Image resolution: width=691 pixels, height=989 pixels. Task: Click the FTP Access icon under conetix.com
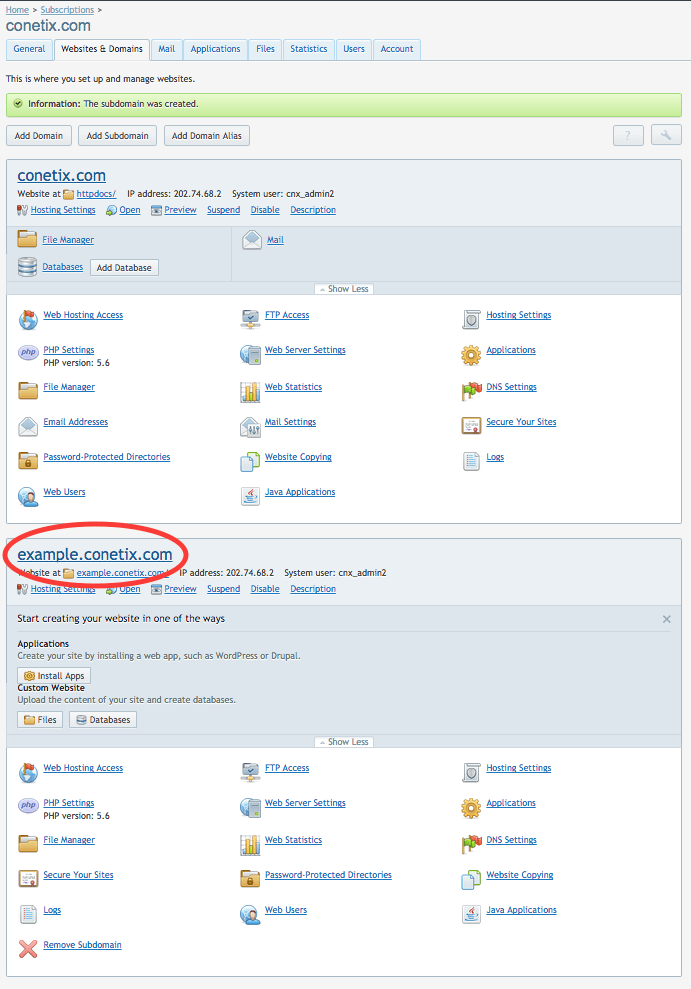coord(250,319)
